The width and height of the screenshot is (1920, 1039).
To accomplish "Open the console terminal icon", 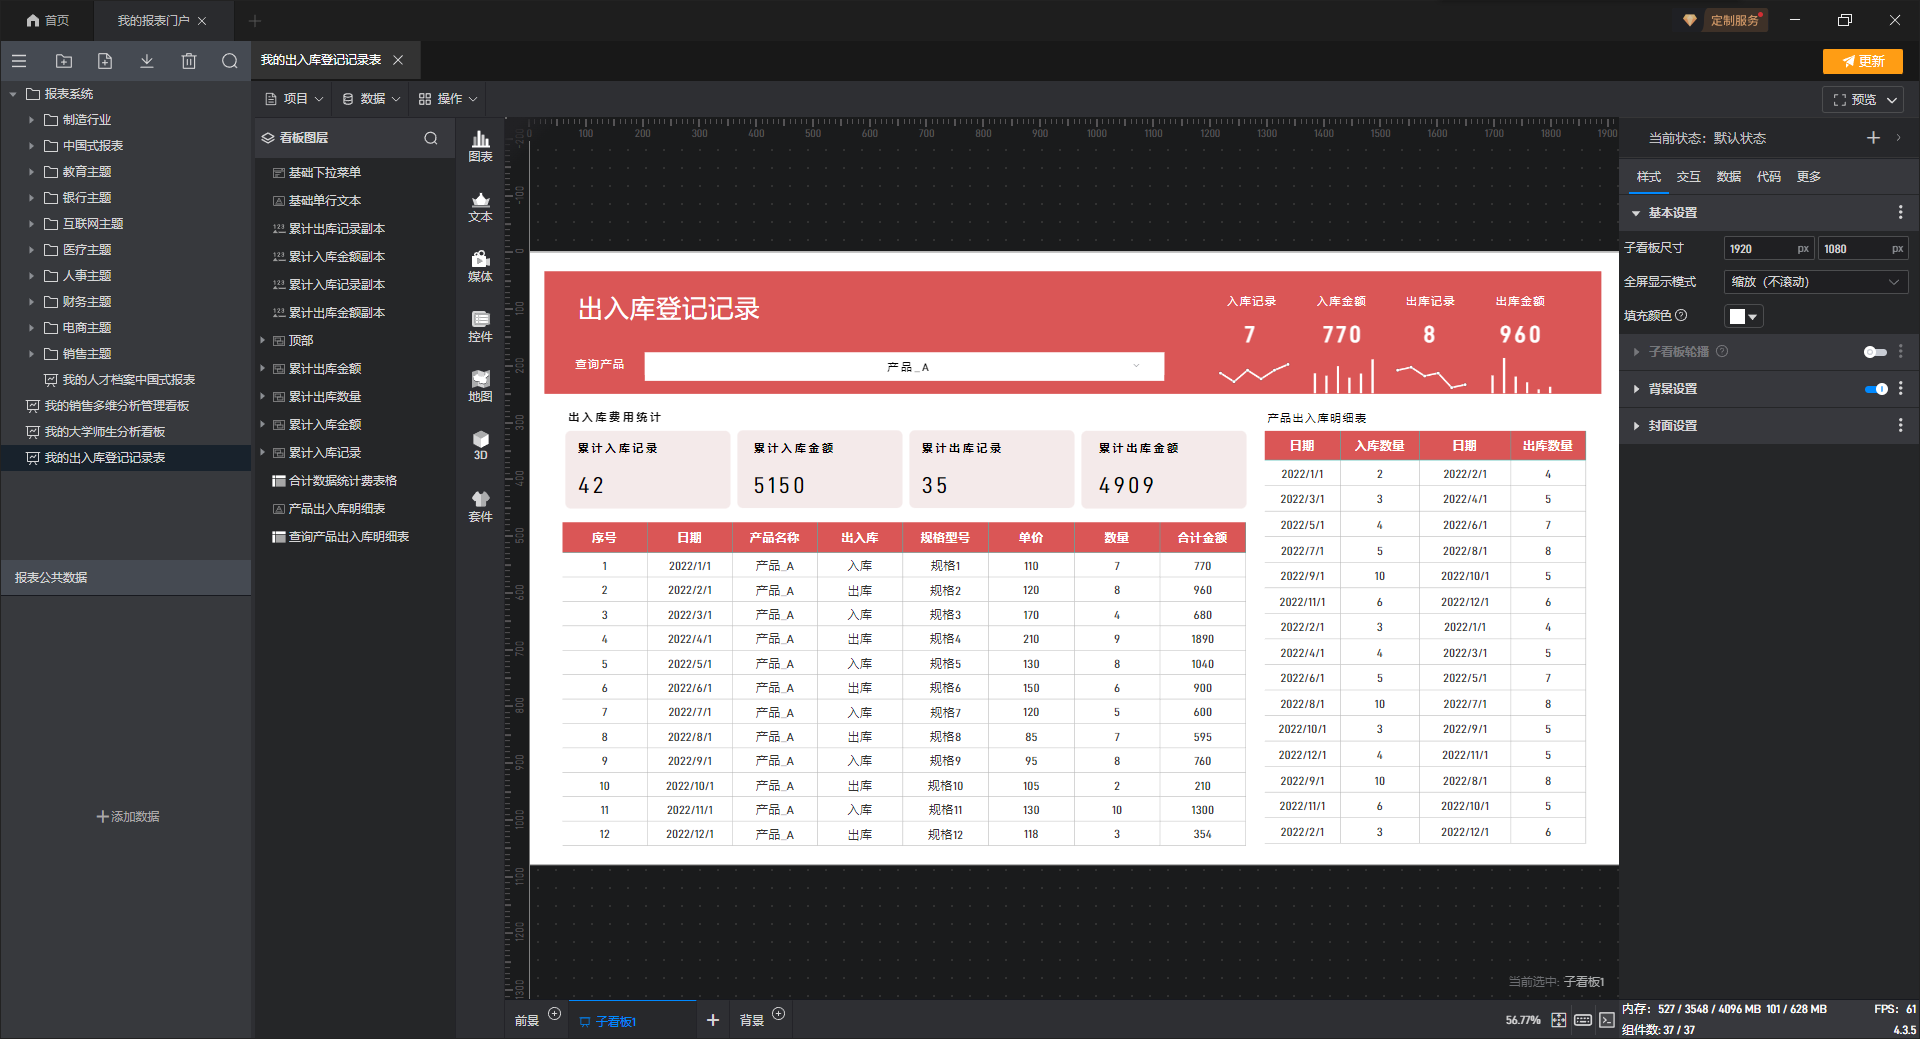I will click(1607, 1020).
